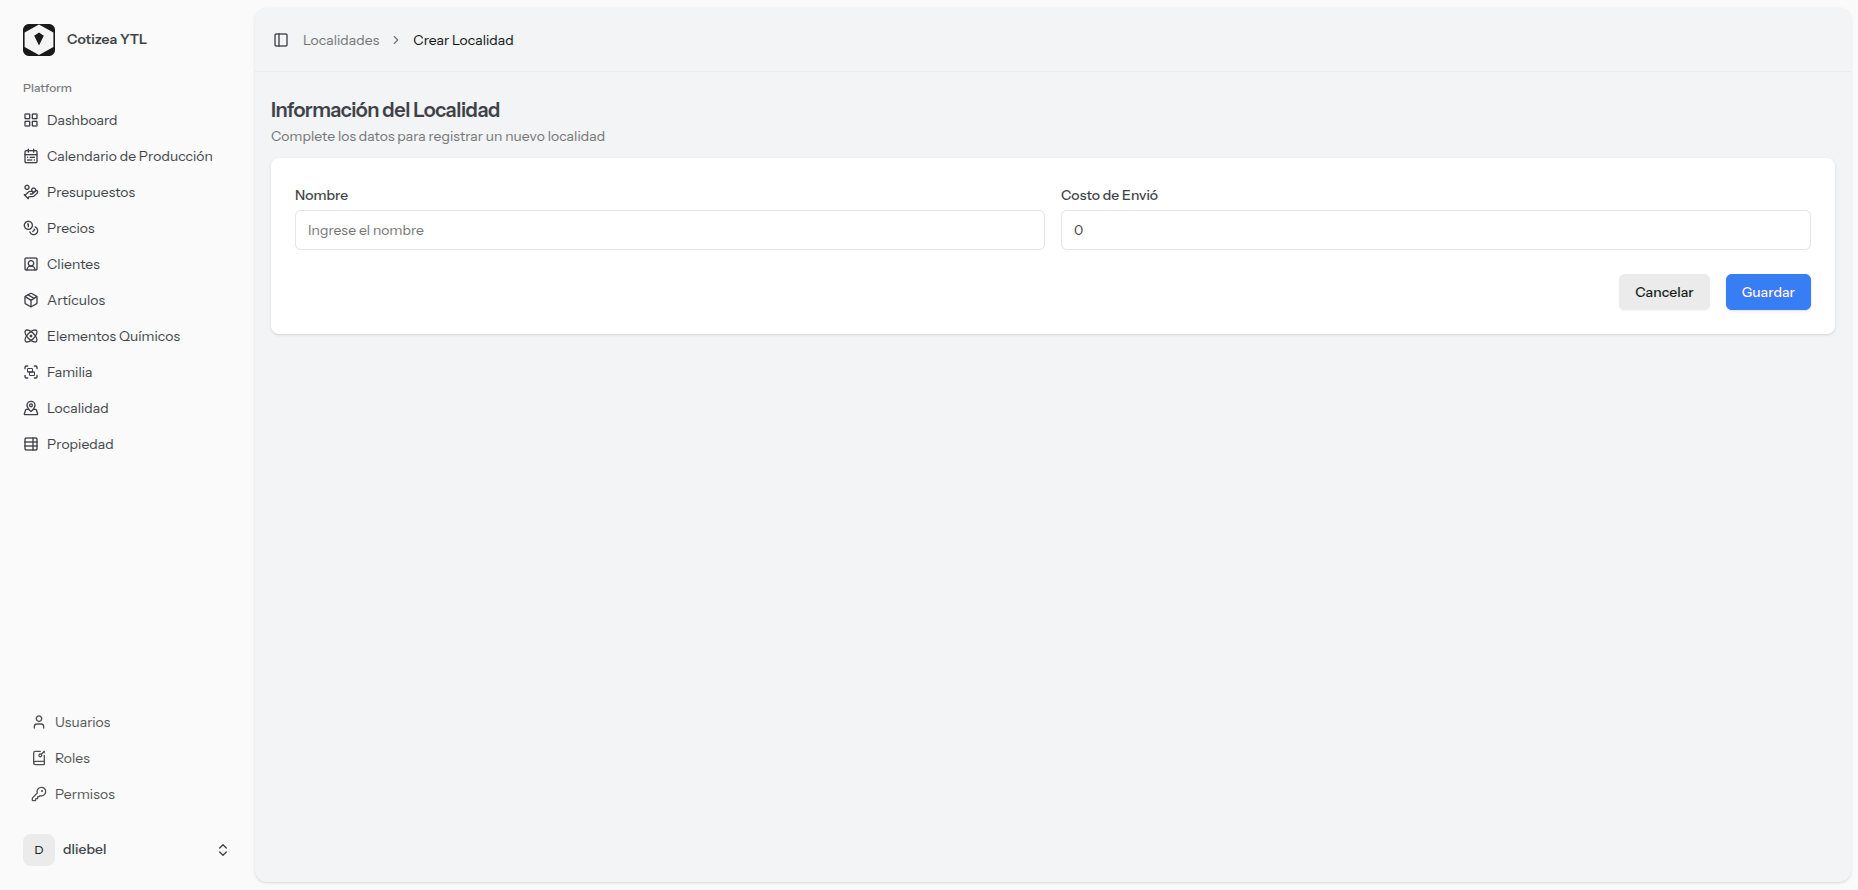Click the Calendario de Producción calendar icon
This screenshot has width=1858, height=890.
pyautogui.click(x=31, y=156)
